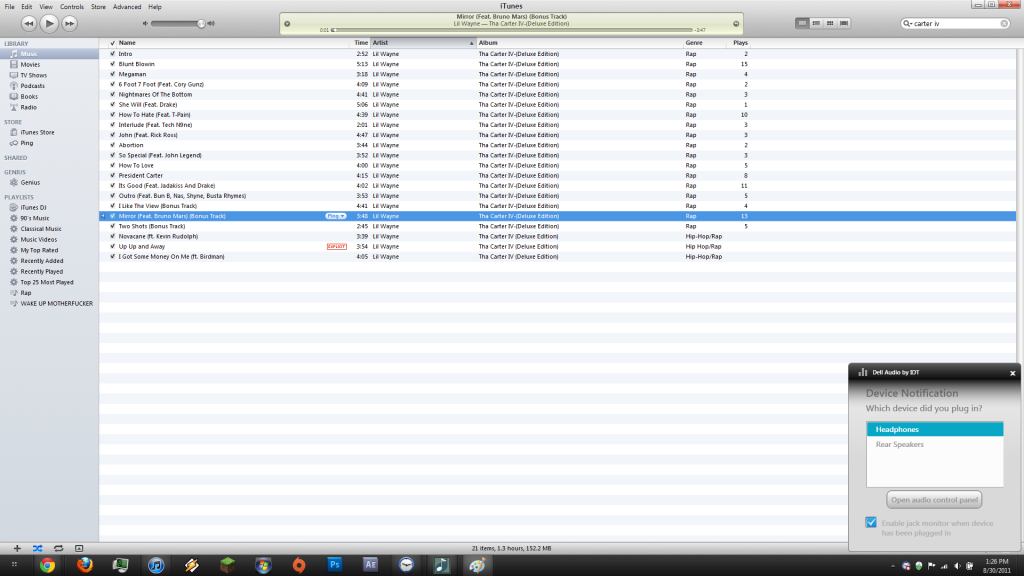Switch to Cover Flow view
Screen dimensions: 1024x576
point(844,24)
